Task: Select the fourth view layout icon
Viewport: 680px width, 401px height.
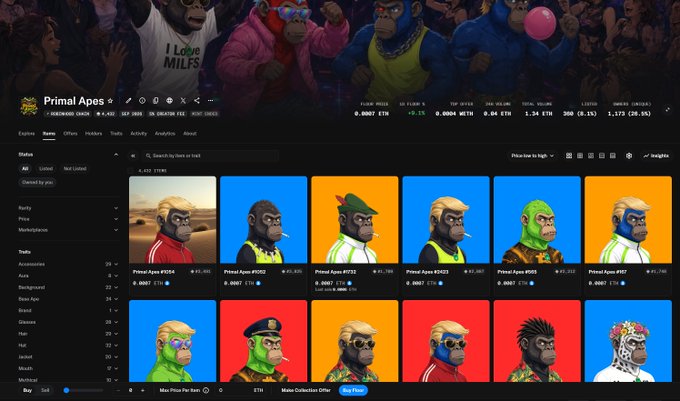Action: point(602,156)
